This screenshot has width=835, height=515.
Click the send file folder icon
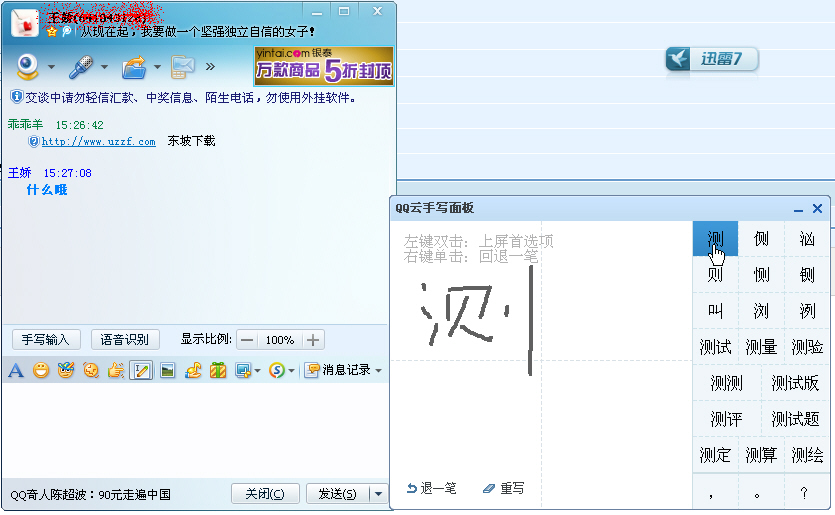point(134,67)
